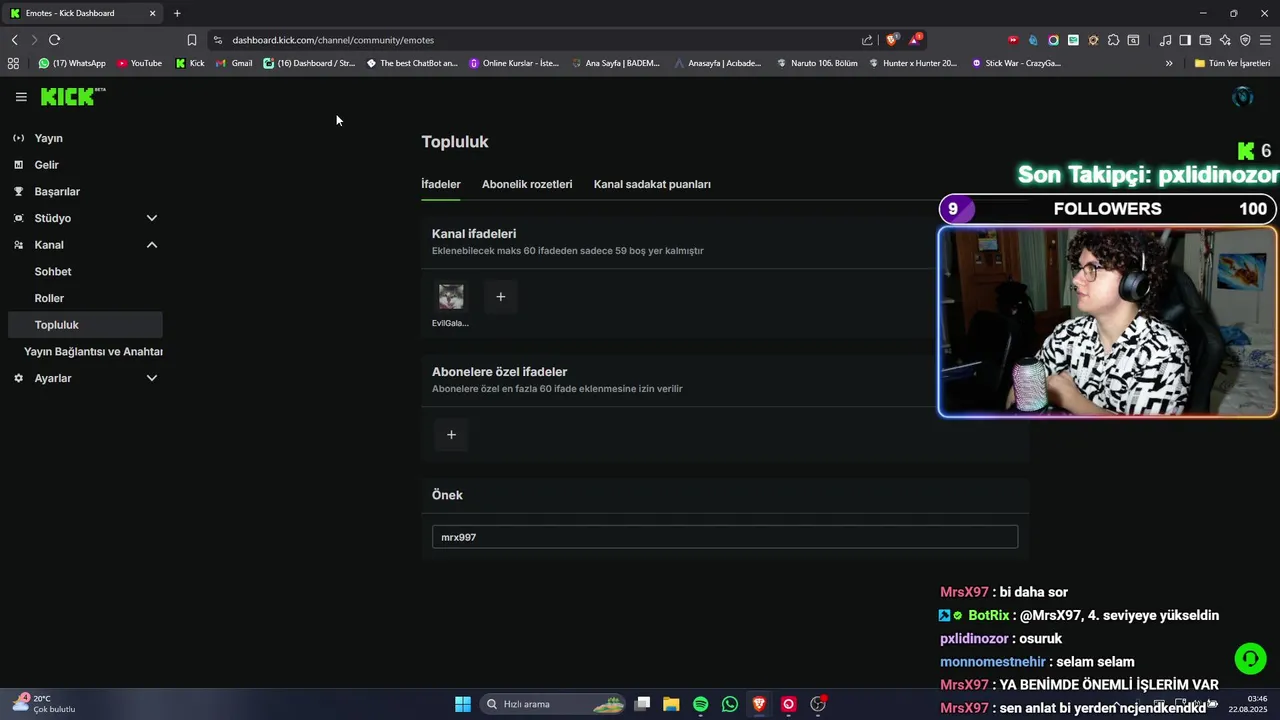Toggle the browser sidebar panel icon
The width and height of the screenshot is (1280, 720).
[x=1185, y=40]
